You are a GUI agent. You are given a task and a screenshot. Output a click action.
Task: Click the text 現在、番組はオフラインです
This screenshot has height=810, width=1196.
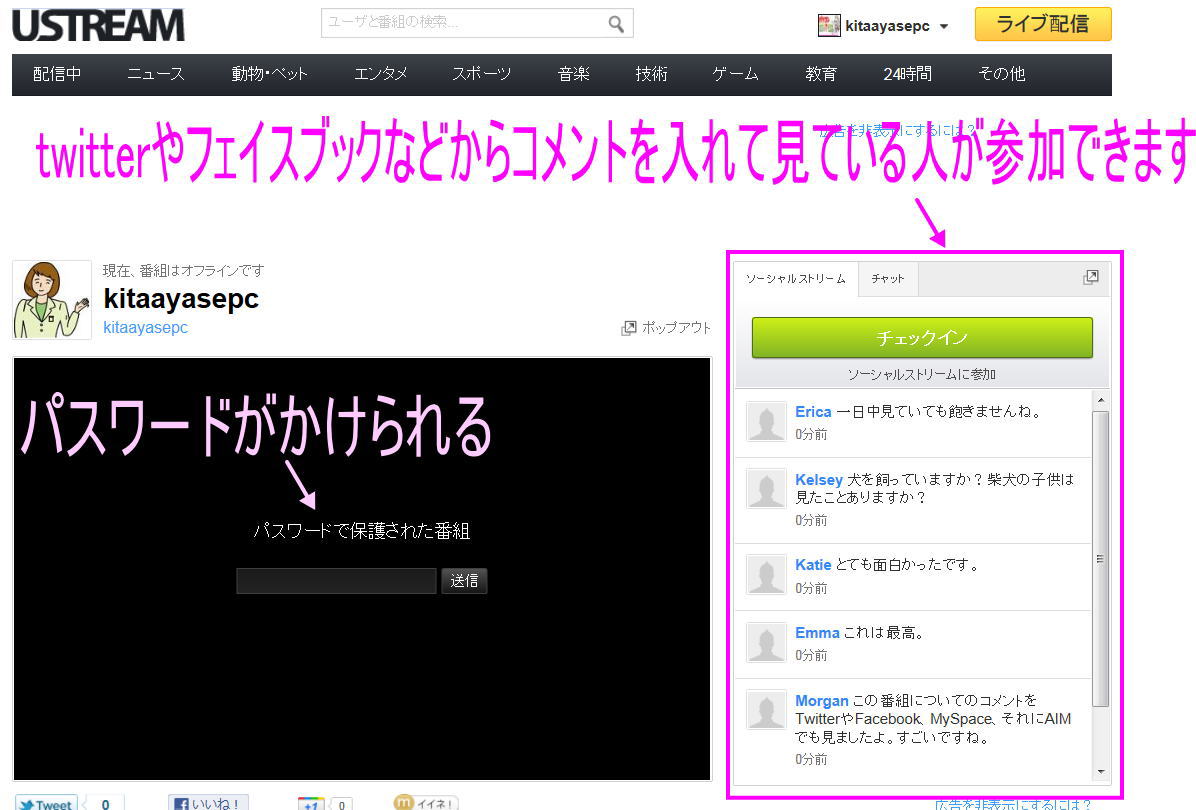coord(184,271)
